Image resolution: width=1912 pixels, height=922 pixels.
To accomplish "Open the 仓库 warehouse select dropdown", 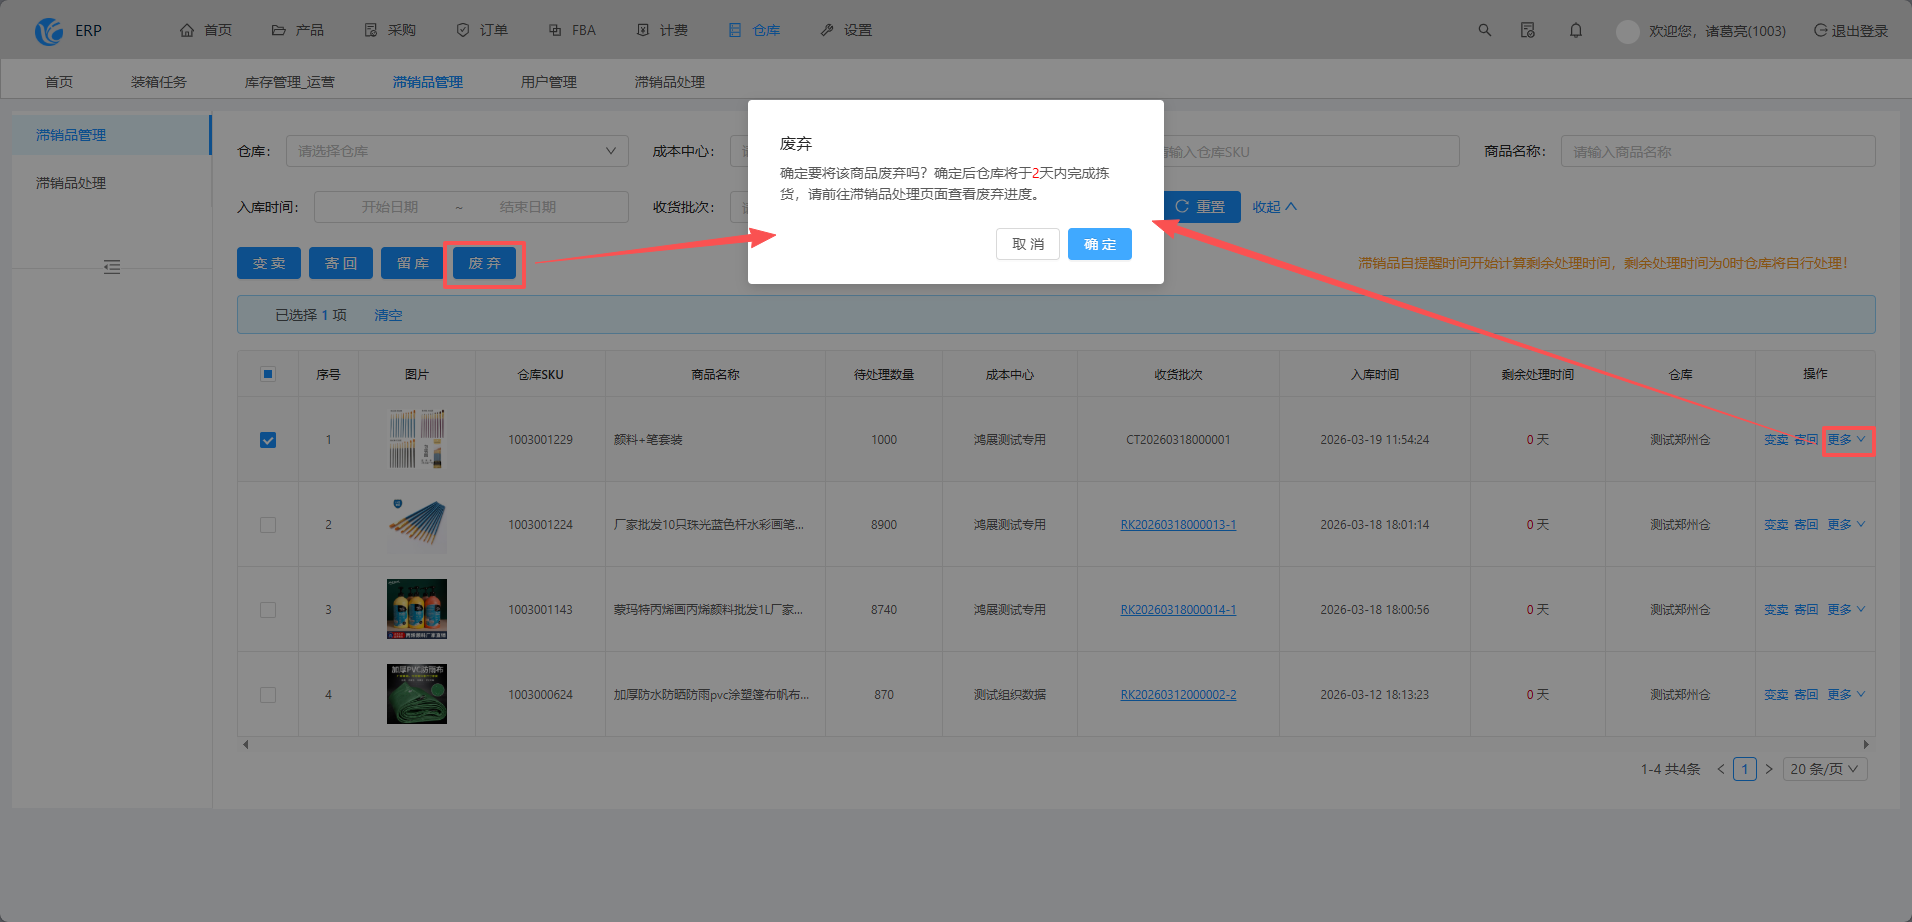I will coord(457,151).
